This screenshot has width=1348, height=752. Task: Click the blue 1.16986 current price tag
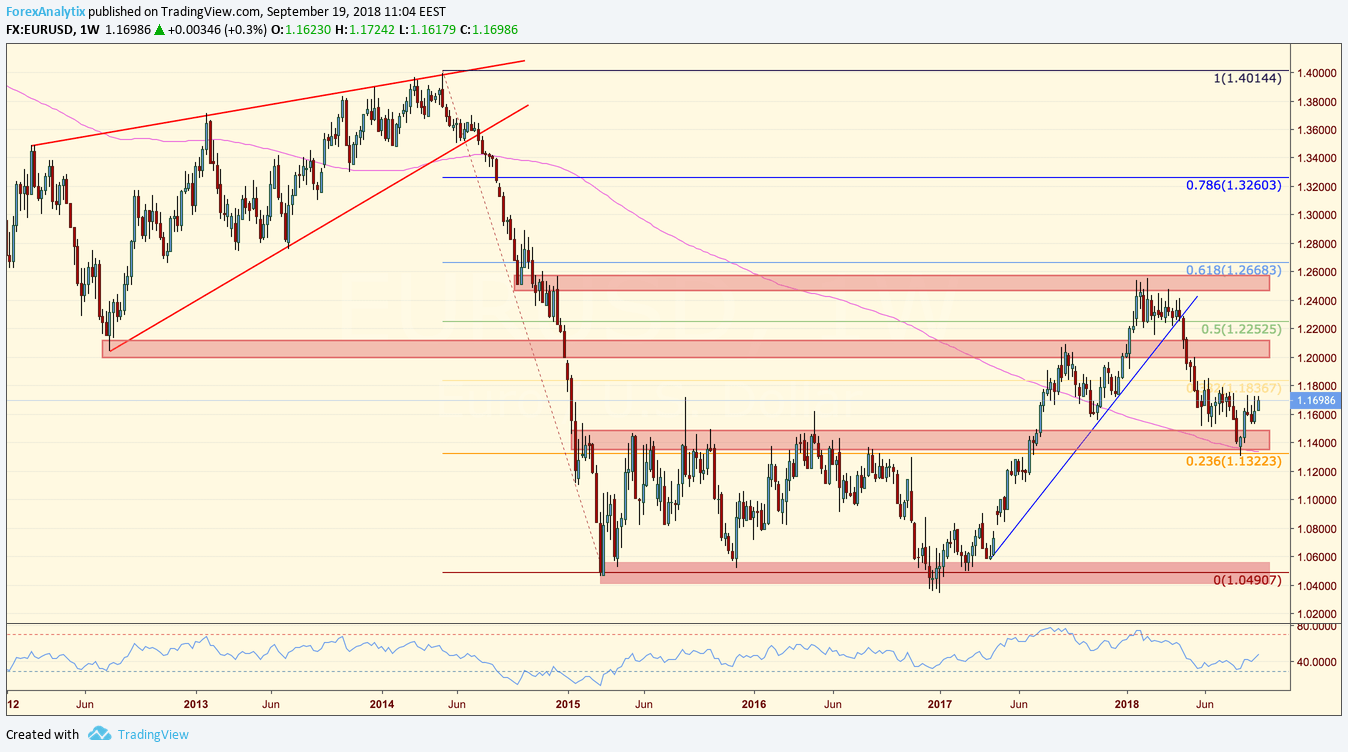[1315, 401]
